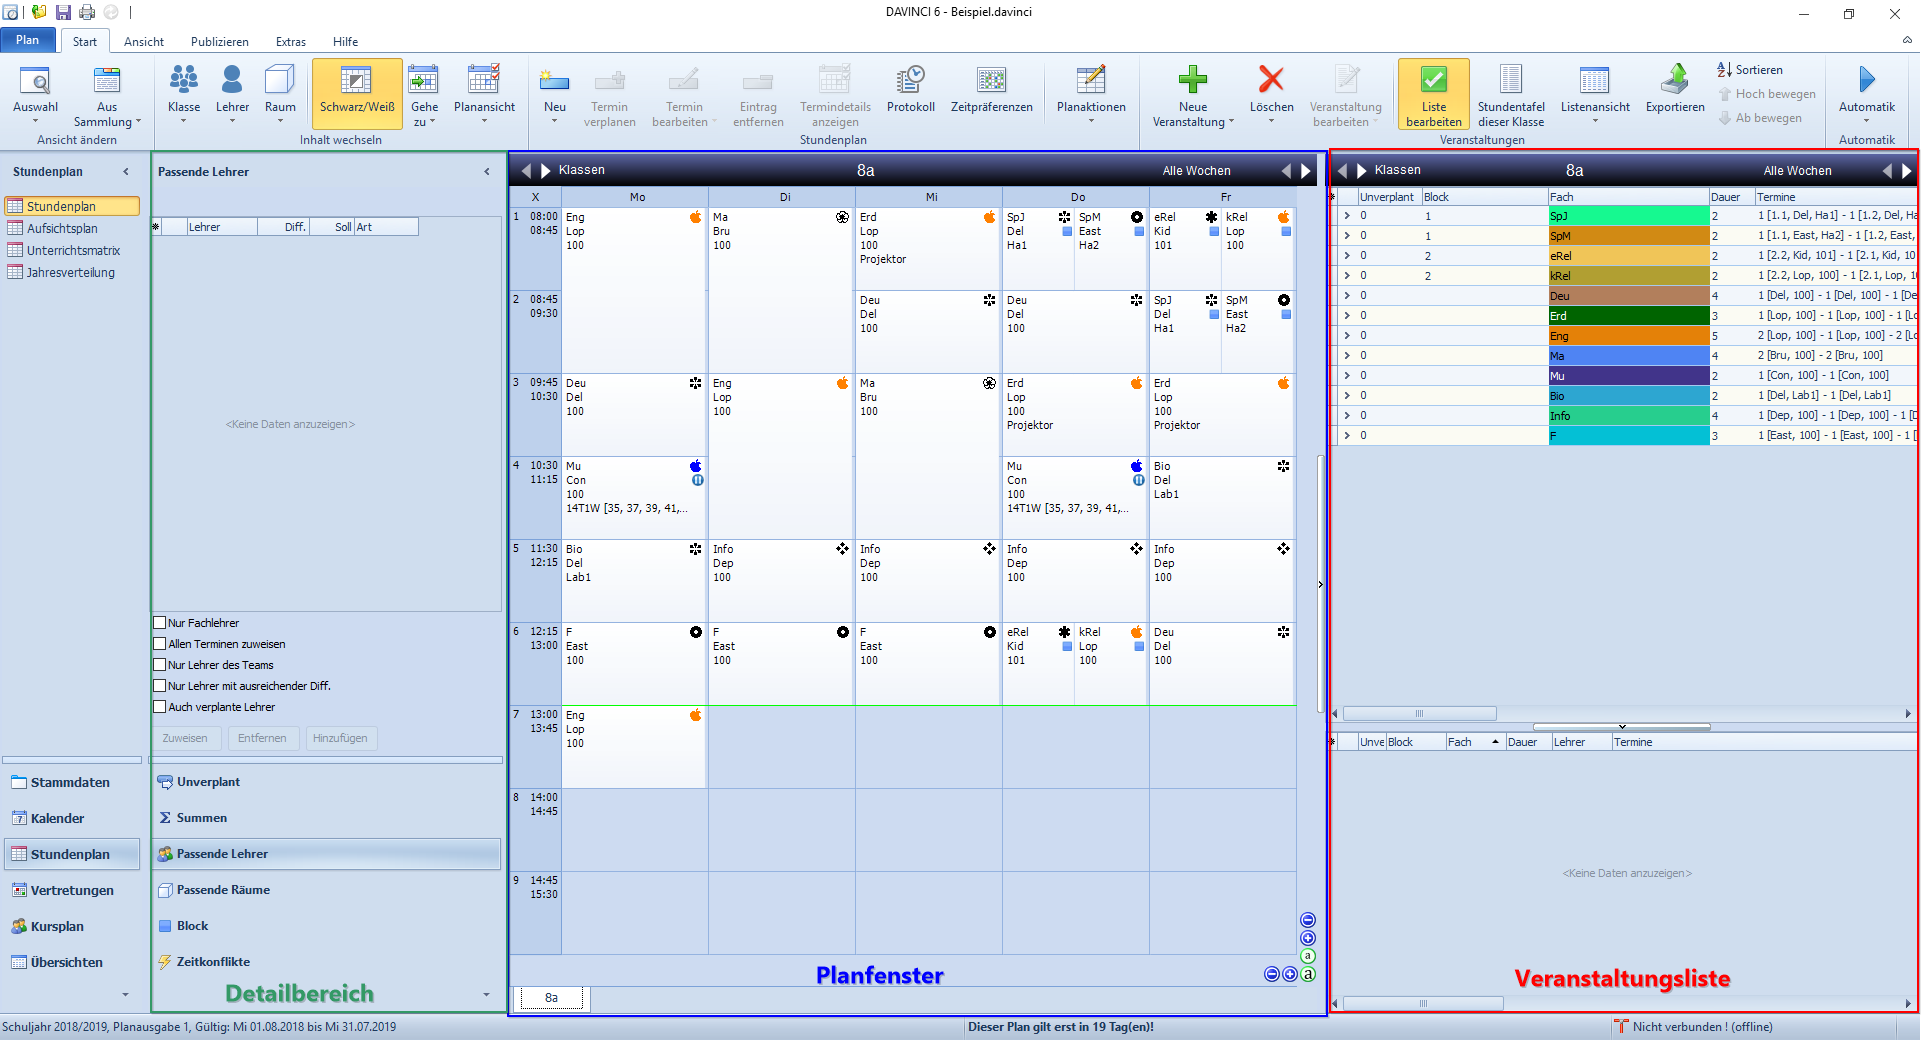Click the Auswahl ribbon icon
Viewport: 1921px width, 1040px height.
coord(35,93)
